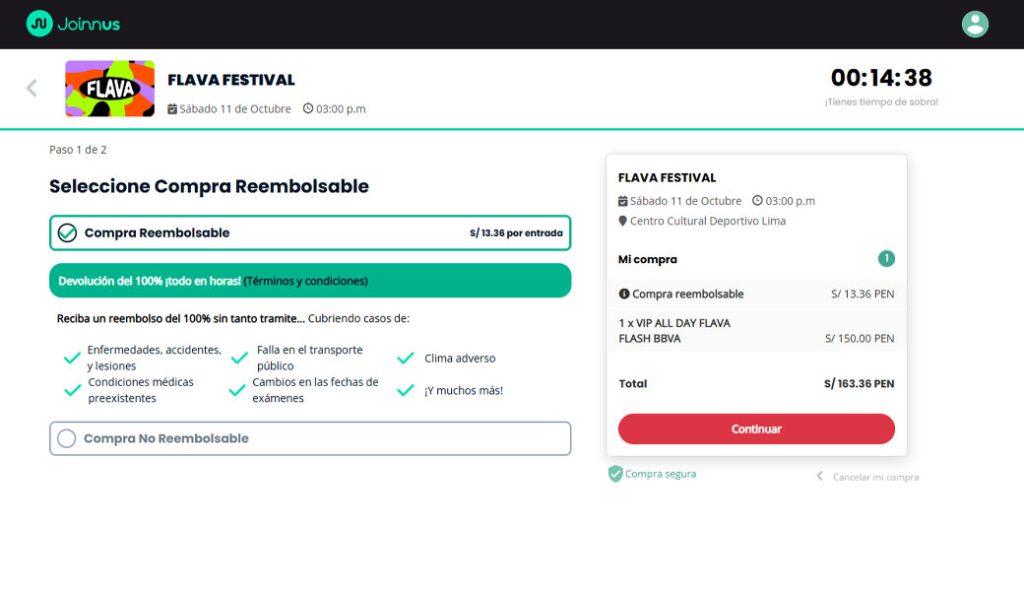Image resolution: width=1024 pixels, height=591 pixels.
Task: Click the Centro Cultural Deportivo Lima text
Action: [708, 221]
